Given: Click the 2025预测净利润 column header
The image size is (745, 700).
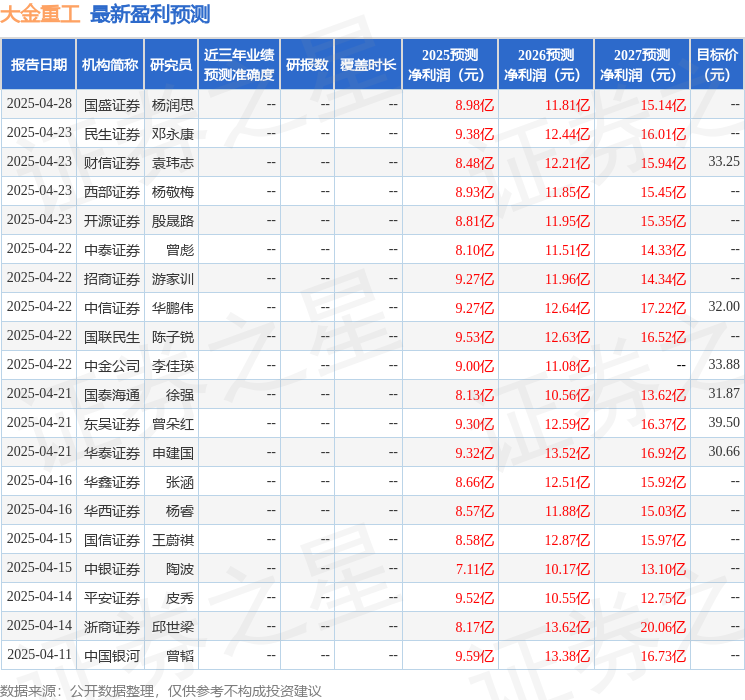Looking at the screenshot, I should (x=450, y=65).
